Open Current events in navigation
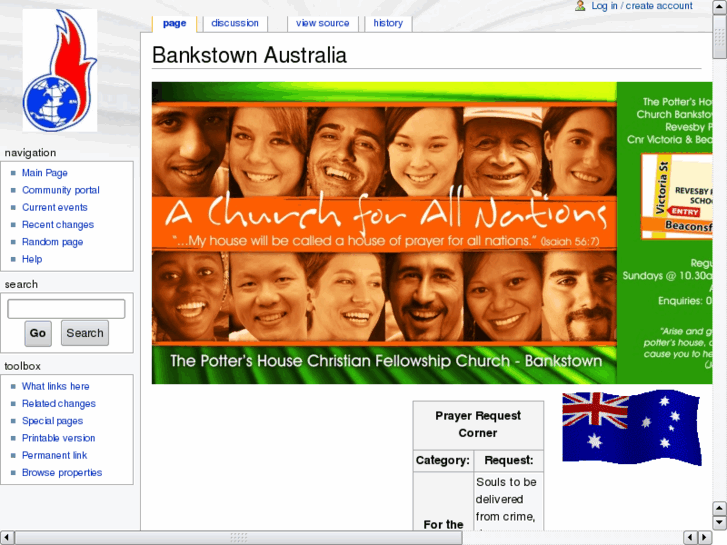Viewport: 727px width, 545px height. 55,207
